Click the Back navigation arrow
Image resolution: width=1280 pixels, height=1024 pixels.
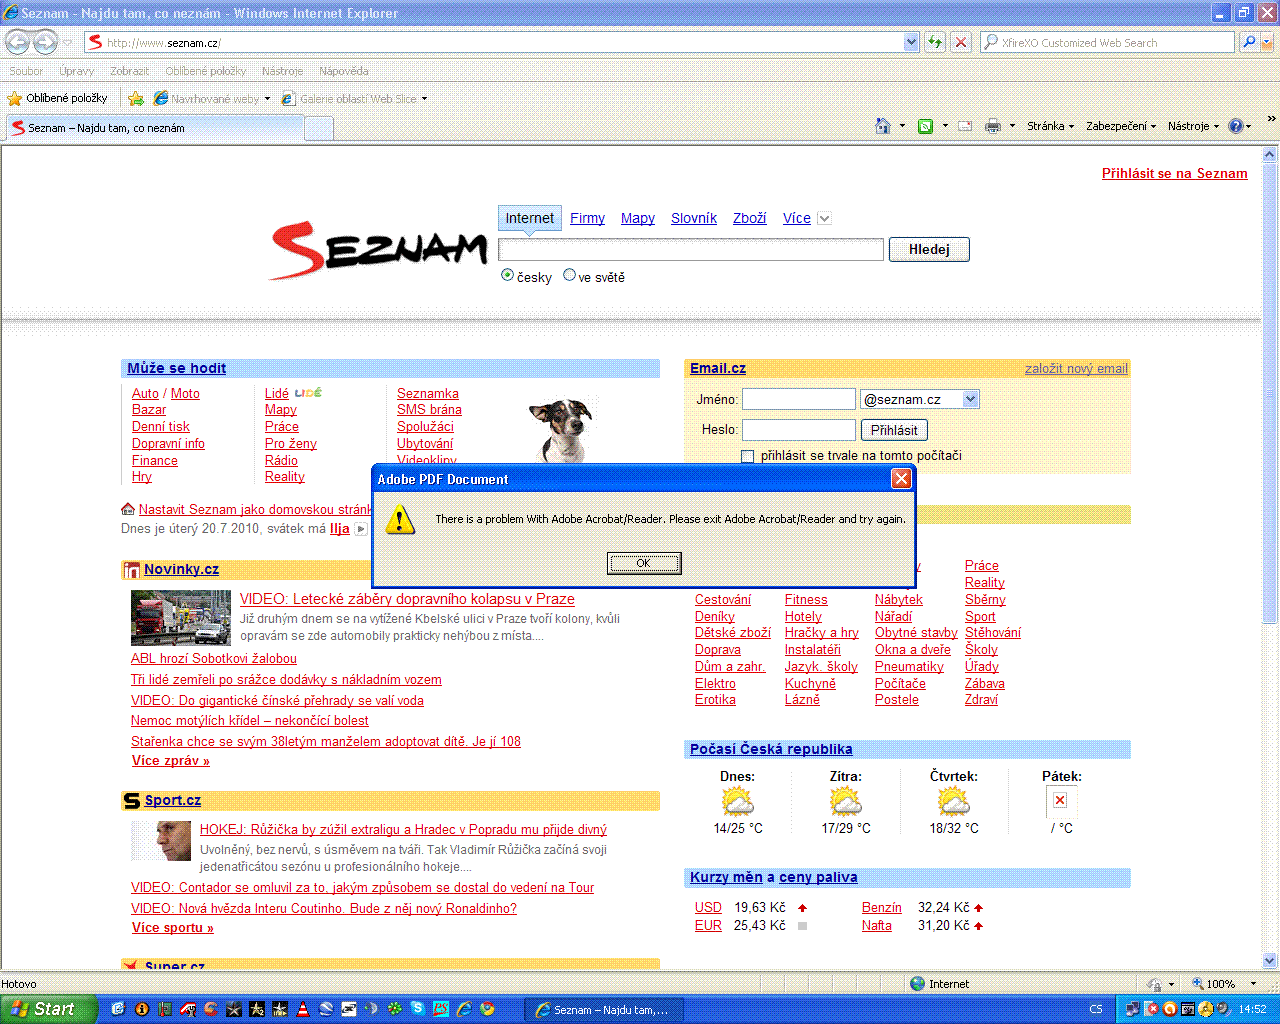17,42
